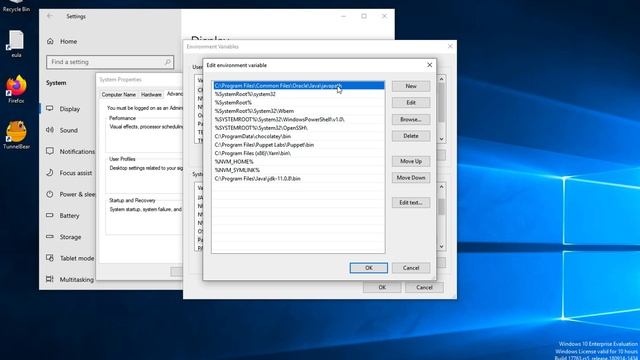Select the Java\jdk-11.0.8\bin entry
Viewport: 640px width, 360px height.
(x=299, y=178)
